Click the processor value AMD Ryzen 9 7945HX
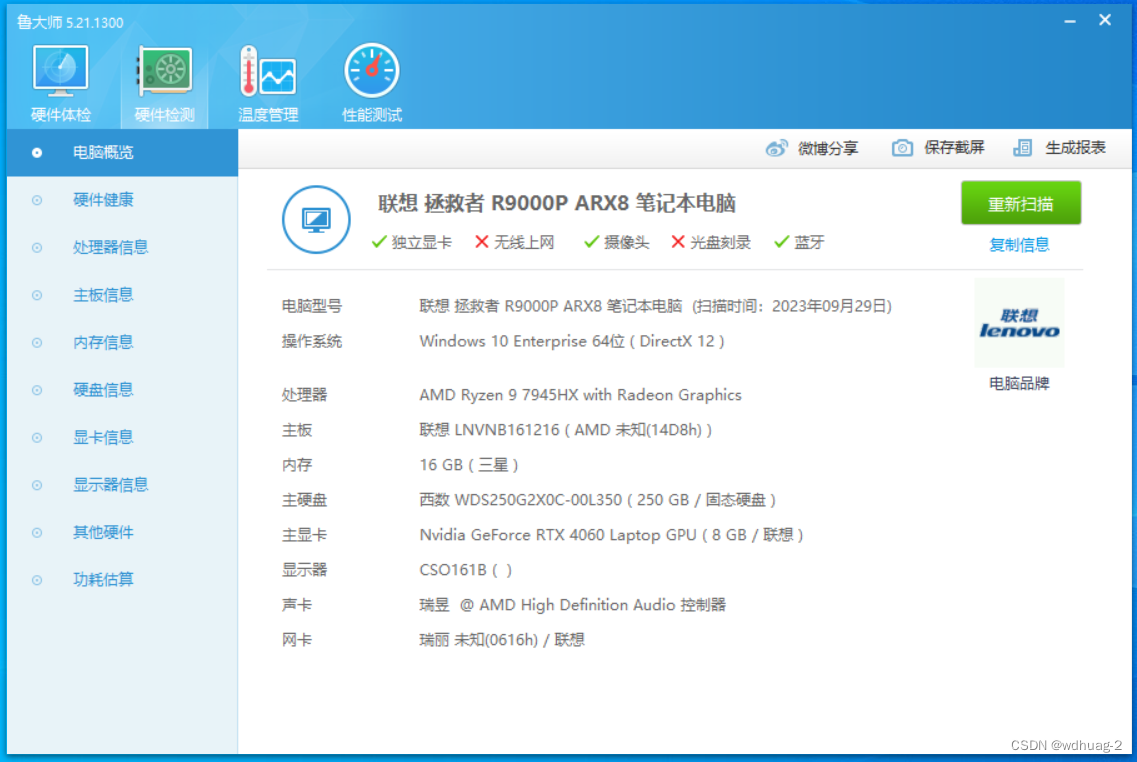 pyautogui.click(x=580, y=395)
